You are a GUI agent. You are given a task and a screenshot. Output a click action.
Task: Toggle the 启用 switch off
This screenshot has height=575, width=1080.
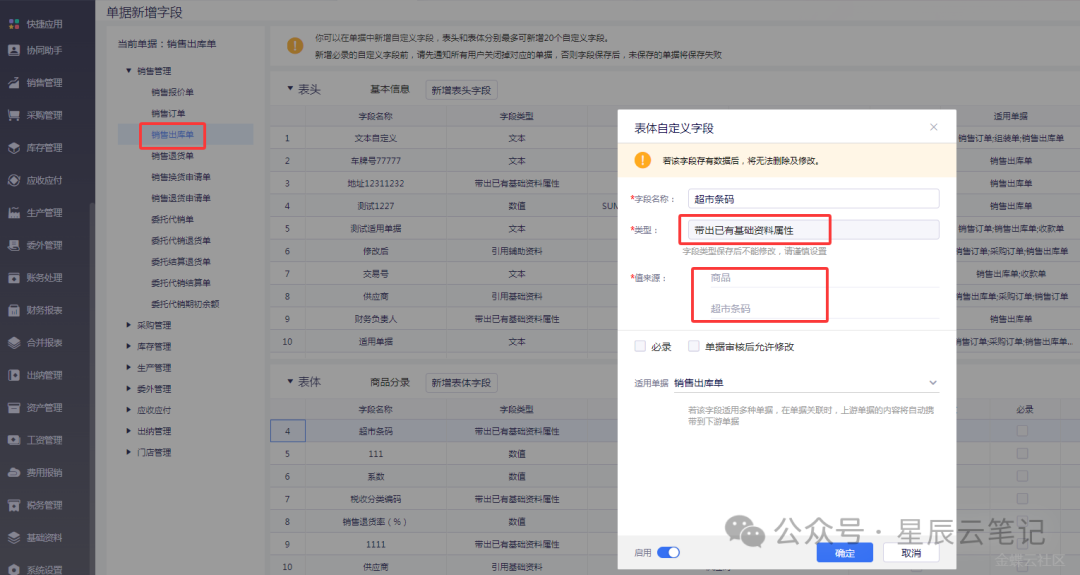668,552
